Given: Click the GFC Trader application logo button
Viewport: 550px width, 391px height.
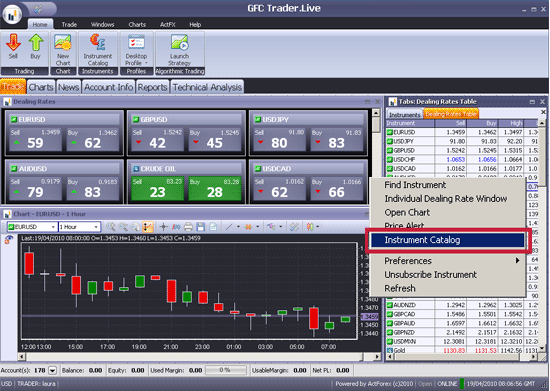Looking at the screenshot, I should point(12,14).
